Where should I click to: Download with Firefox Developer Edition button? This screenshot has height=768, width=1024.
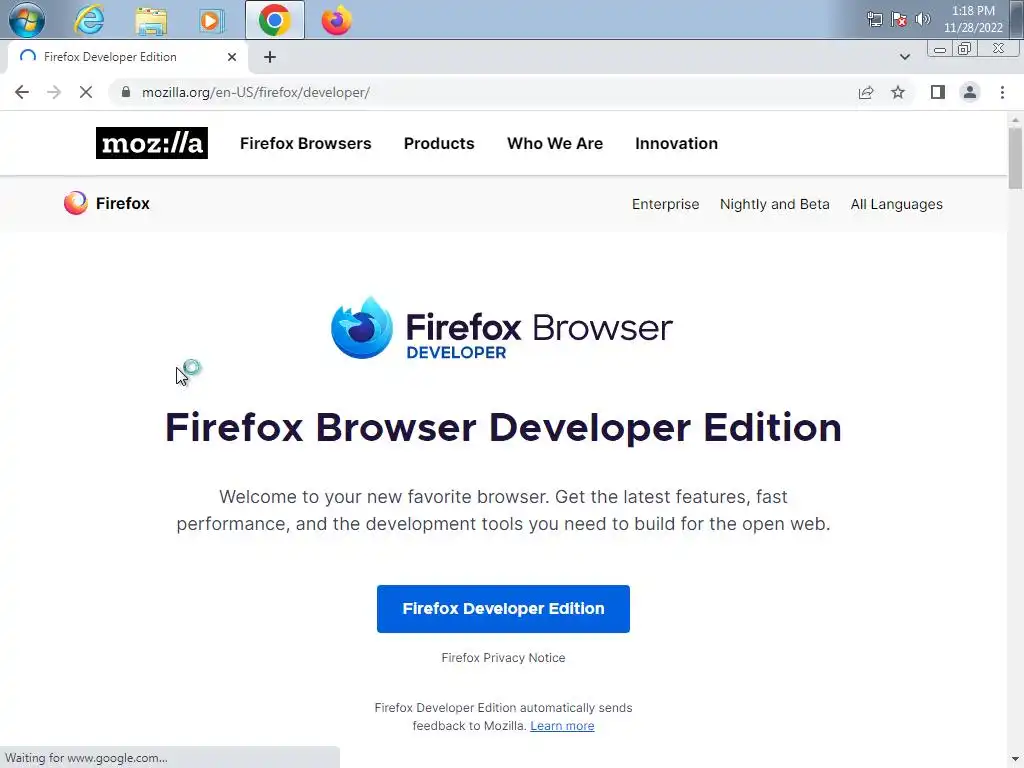(x=503, y=609)
